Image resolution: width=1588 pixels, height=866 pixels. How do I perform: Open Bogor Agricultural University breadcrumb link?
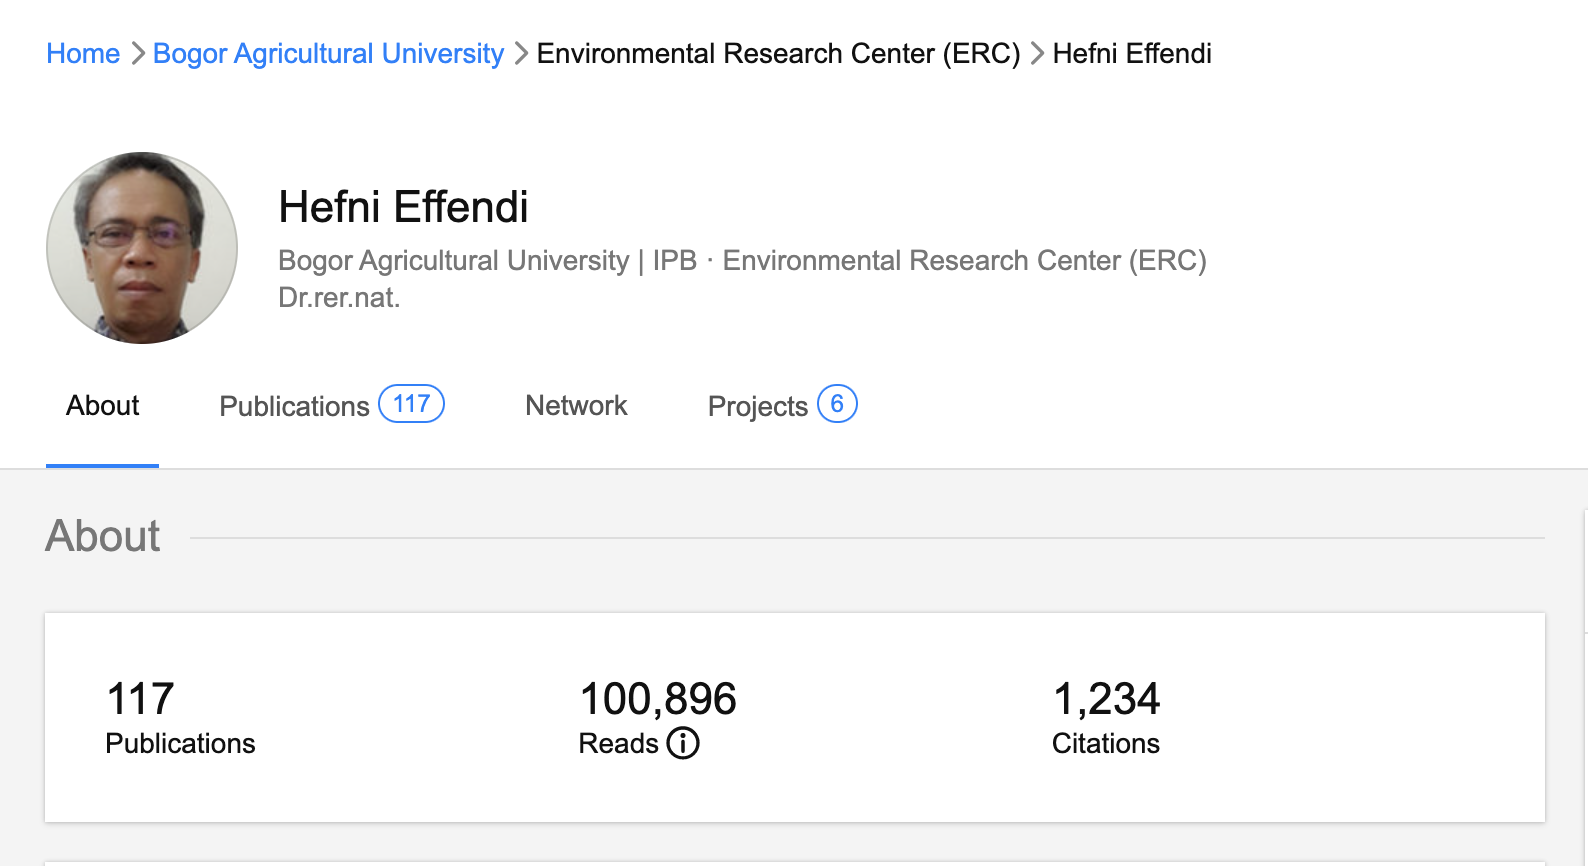(328, 54)
